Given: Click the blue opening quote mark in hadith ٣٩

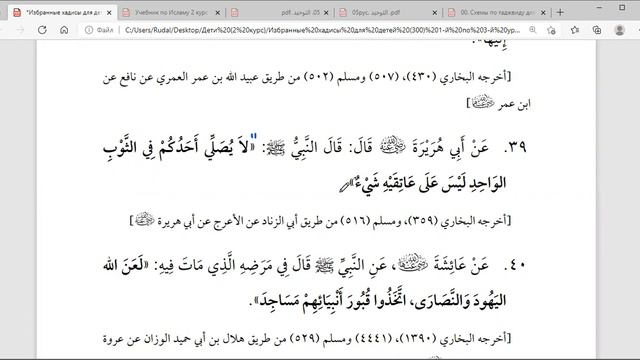Looking at the screenshot, I should (x=253, y=136).
